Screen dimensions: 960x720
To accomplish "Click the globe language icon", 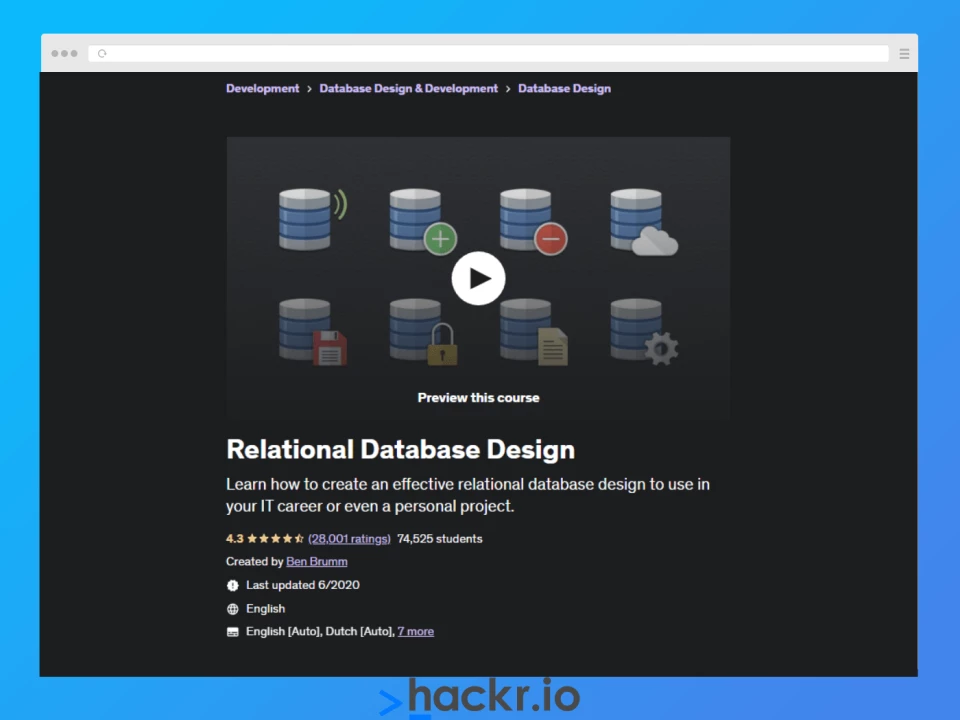I will click(x=233, y=609).
